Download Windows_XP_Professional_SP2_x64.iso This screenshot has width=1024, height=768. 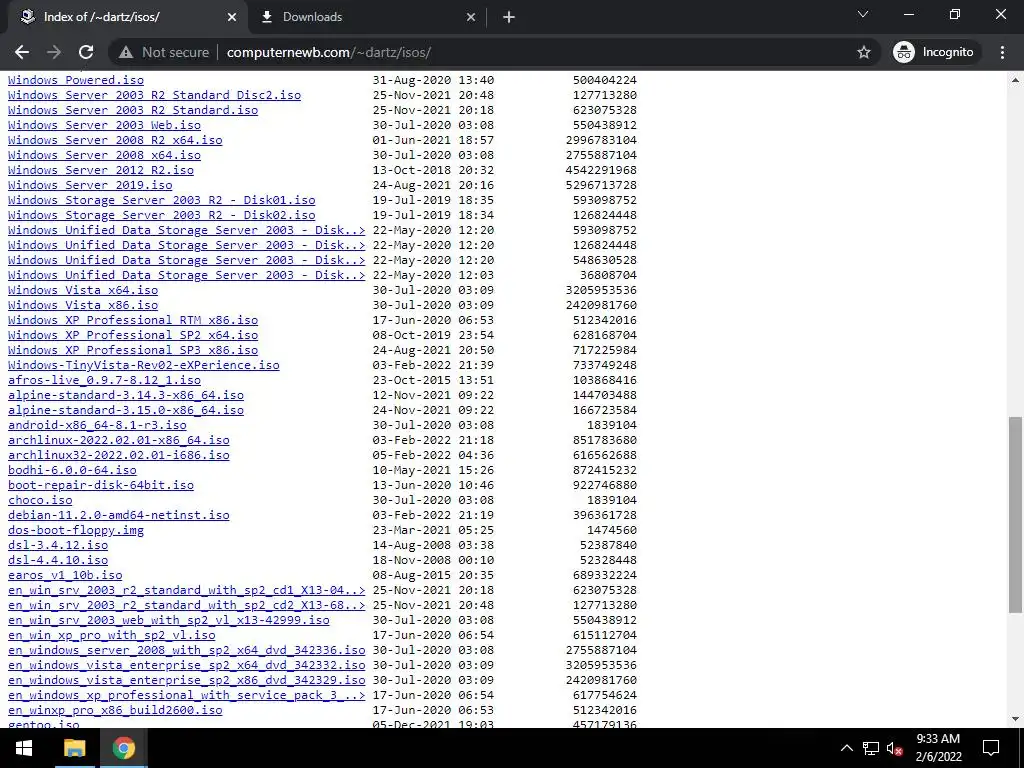133,335
